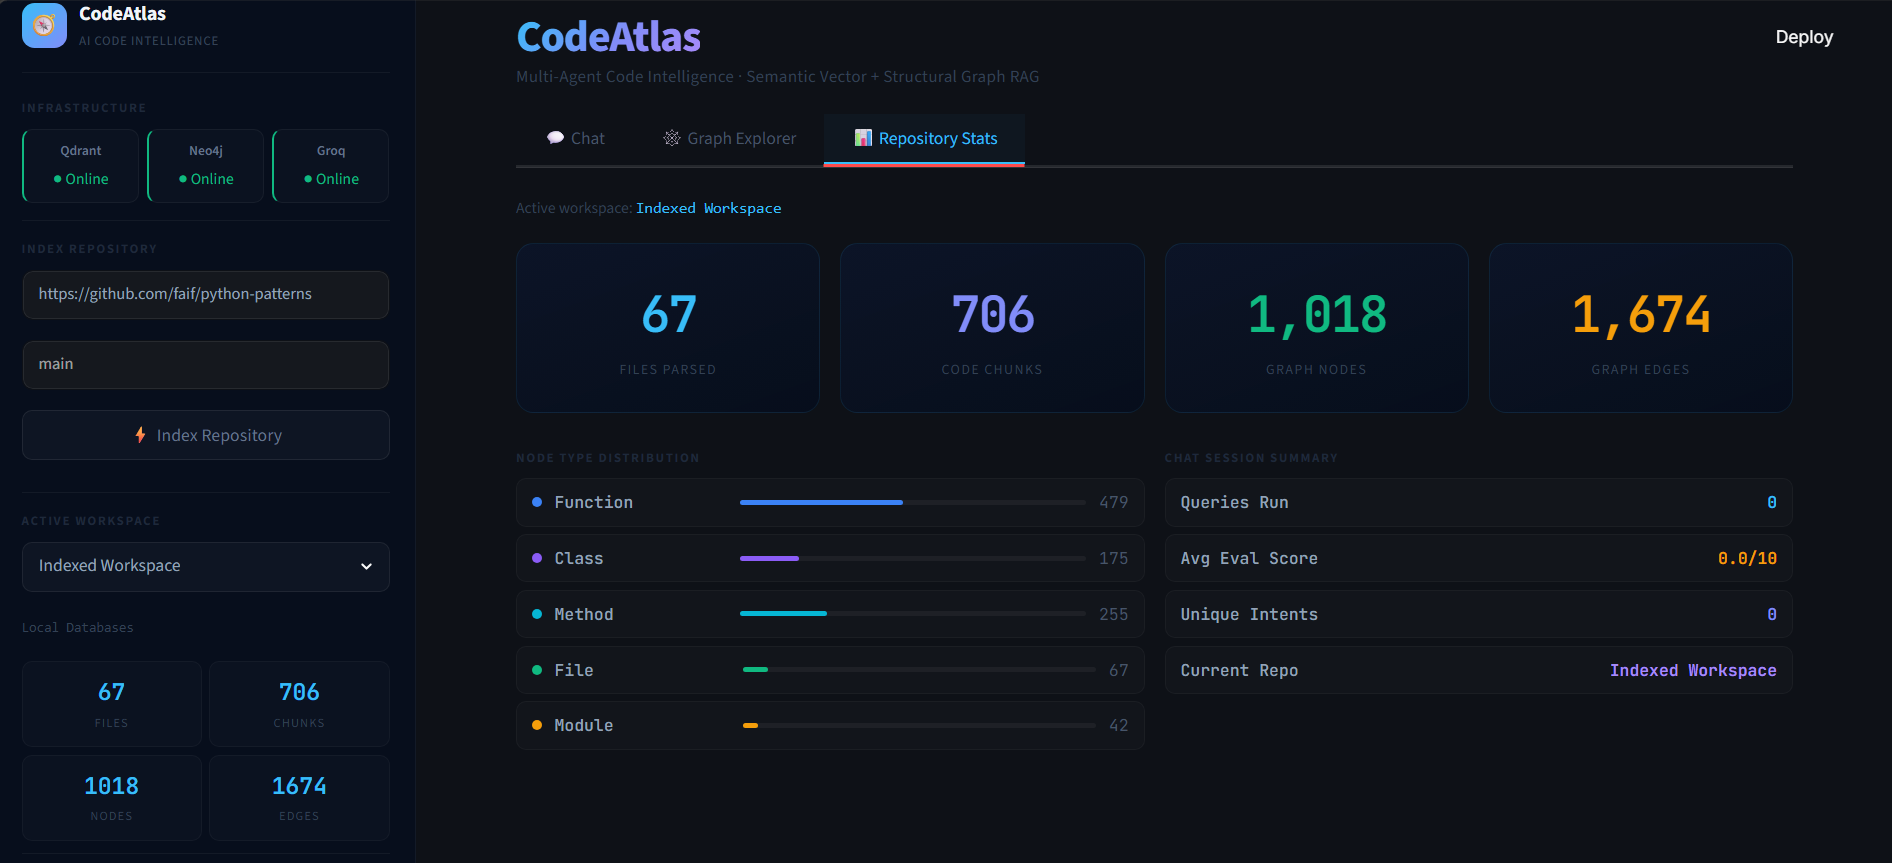
Task: Click the Function distribution bar
Action: coord(913,502)
